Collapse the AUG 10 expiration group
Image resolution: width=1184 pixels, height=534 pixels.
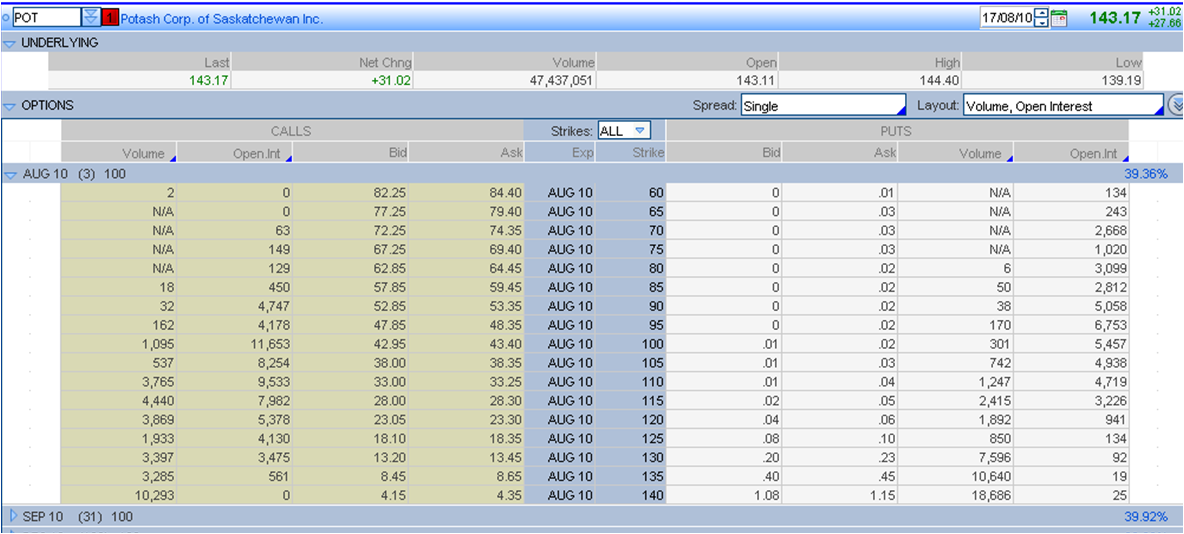click(10, 174)
